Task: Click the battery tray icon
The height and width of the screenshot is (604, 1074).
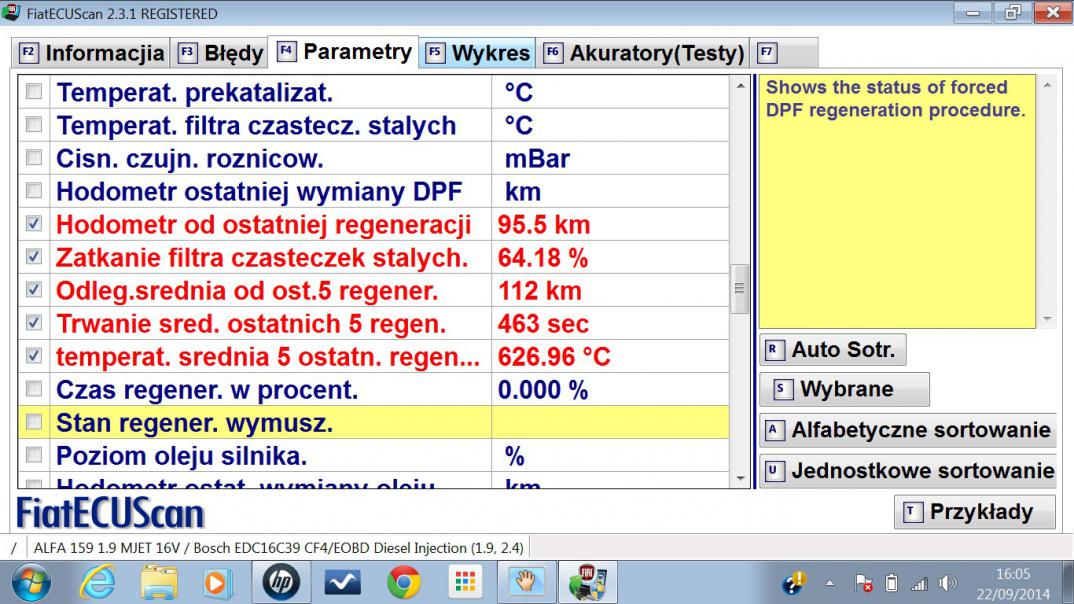Action: click(890, 583)
